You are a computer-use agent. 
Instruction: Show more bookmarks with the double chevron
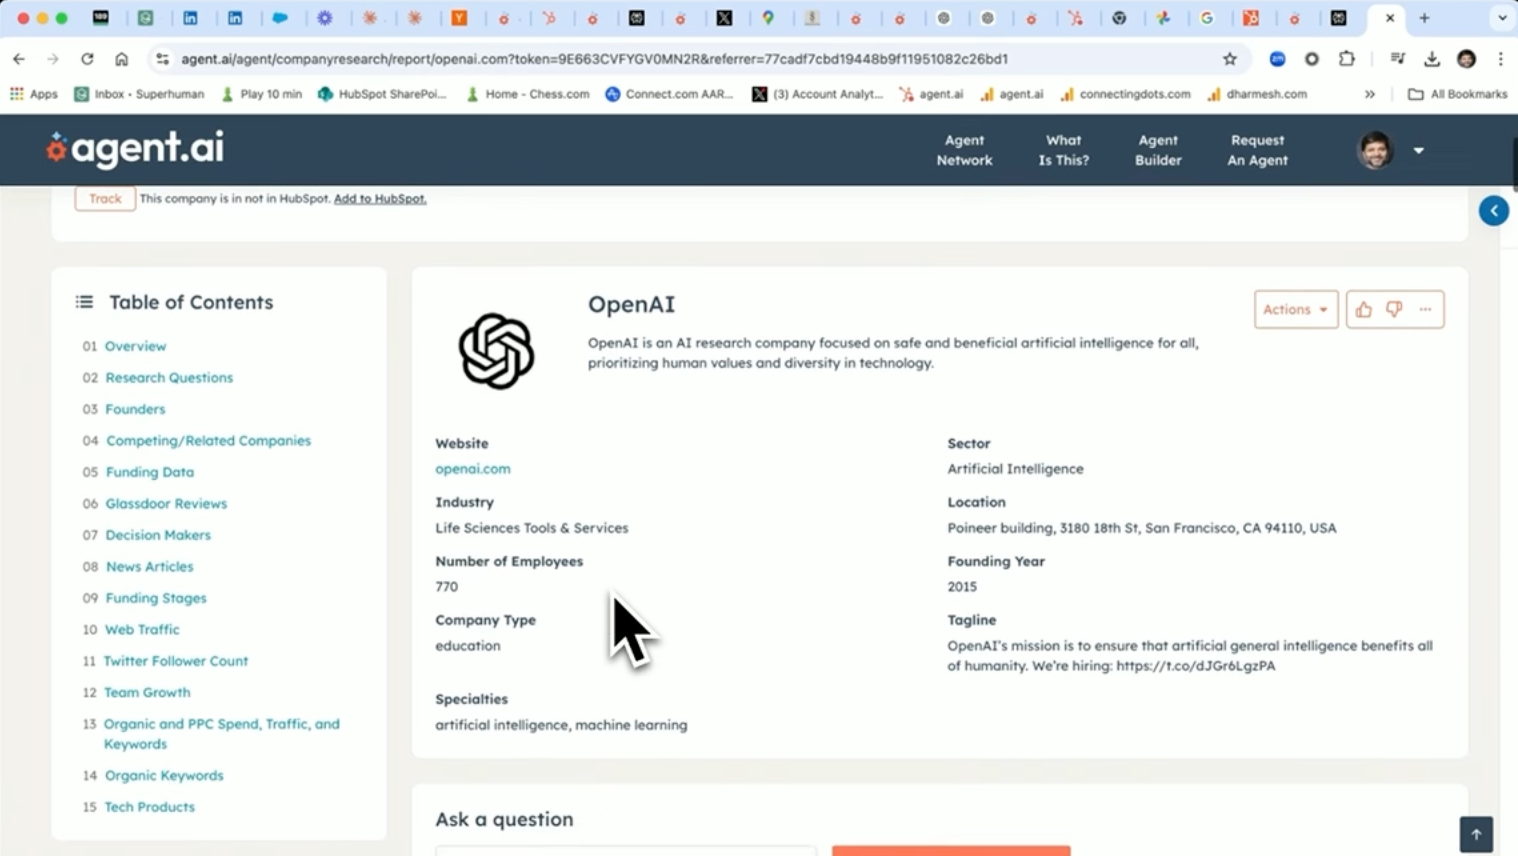tap(1370, 94)
